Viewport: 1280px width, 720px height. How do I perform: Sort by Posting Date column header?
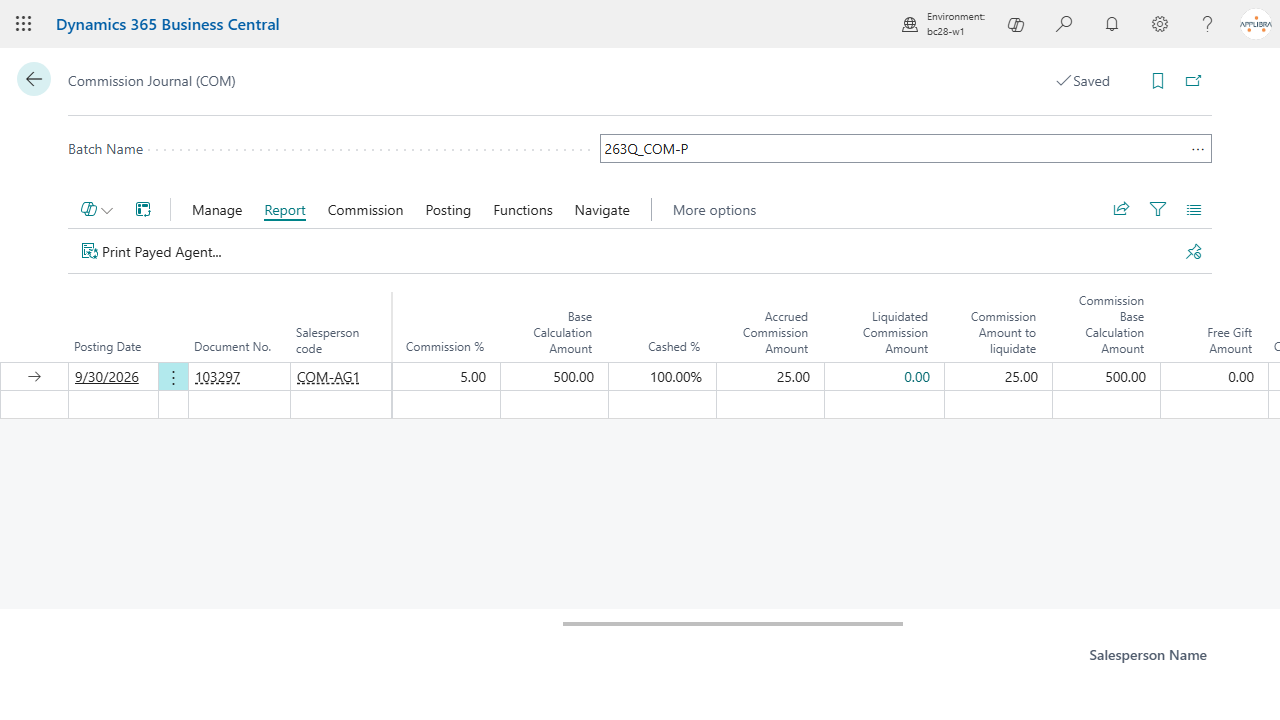pyautogui.click(x=108, y=347)
